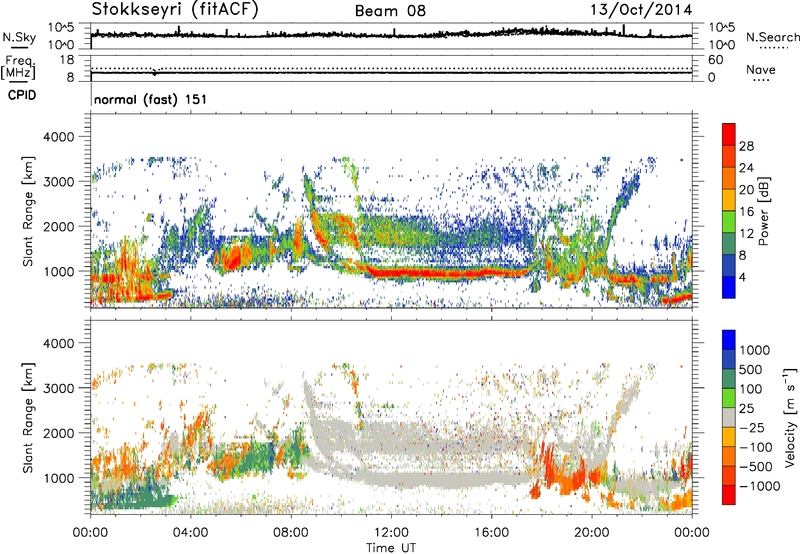Click the 16:00 time axis tick label

coord(492,533)
